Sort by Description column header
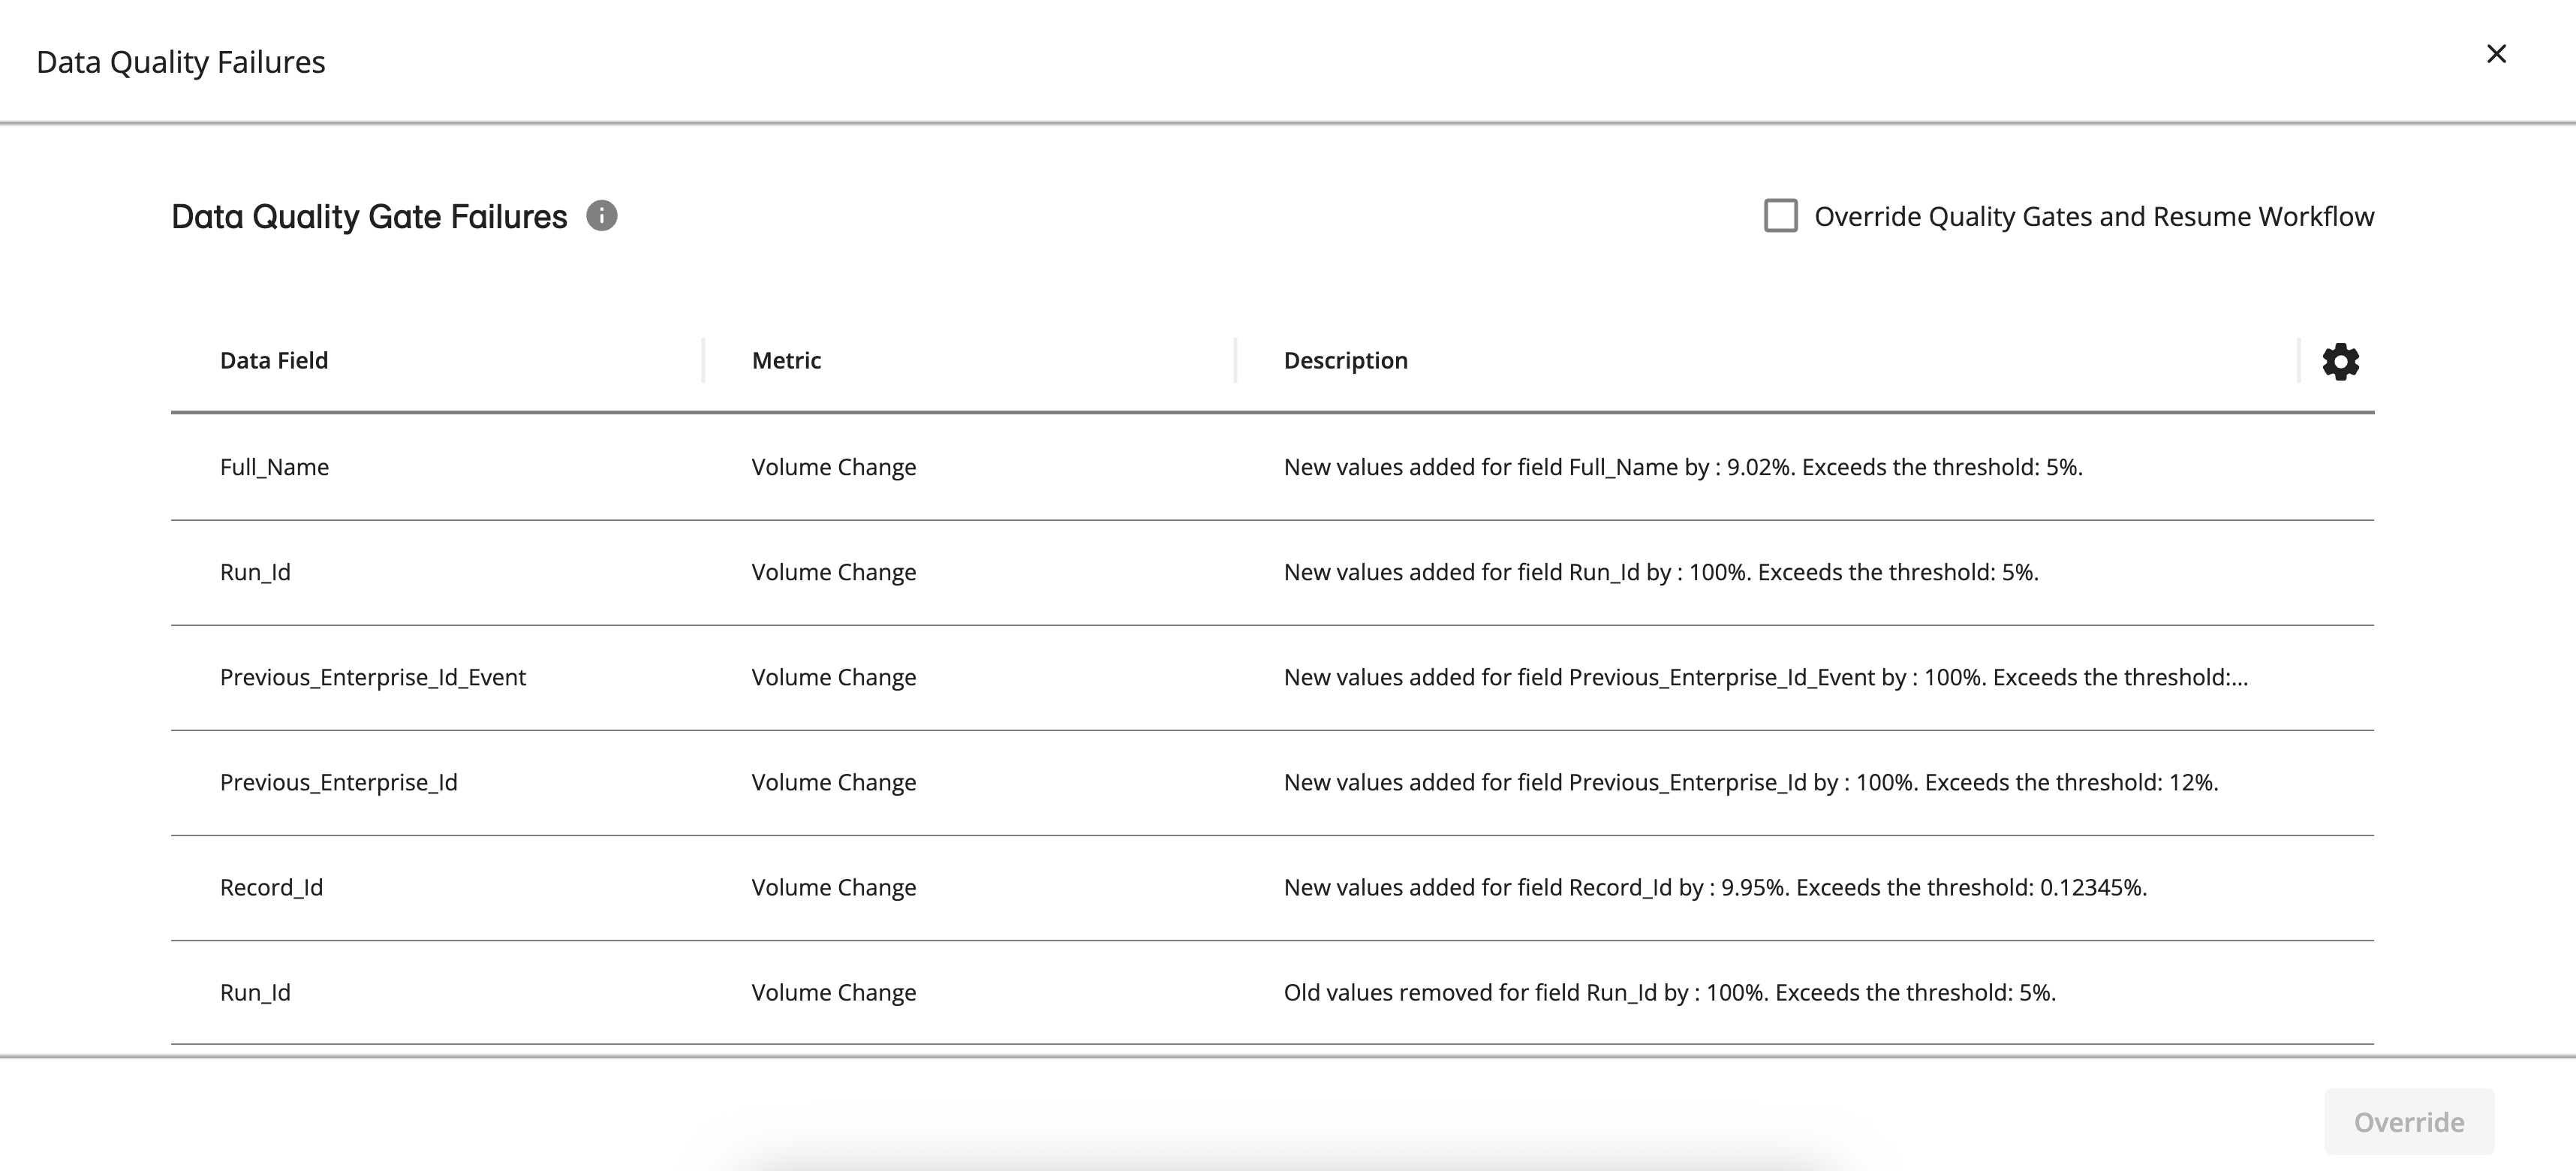The image size is (2576, 1171). tap(1345, 361)
